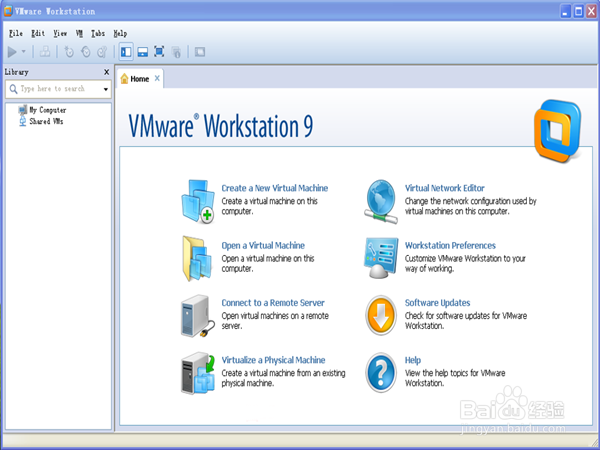
Task: Click the Library search input field
Action: pos(59,89)
